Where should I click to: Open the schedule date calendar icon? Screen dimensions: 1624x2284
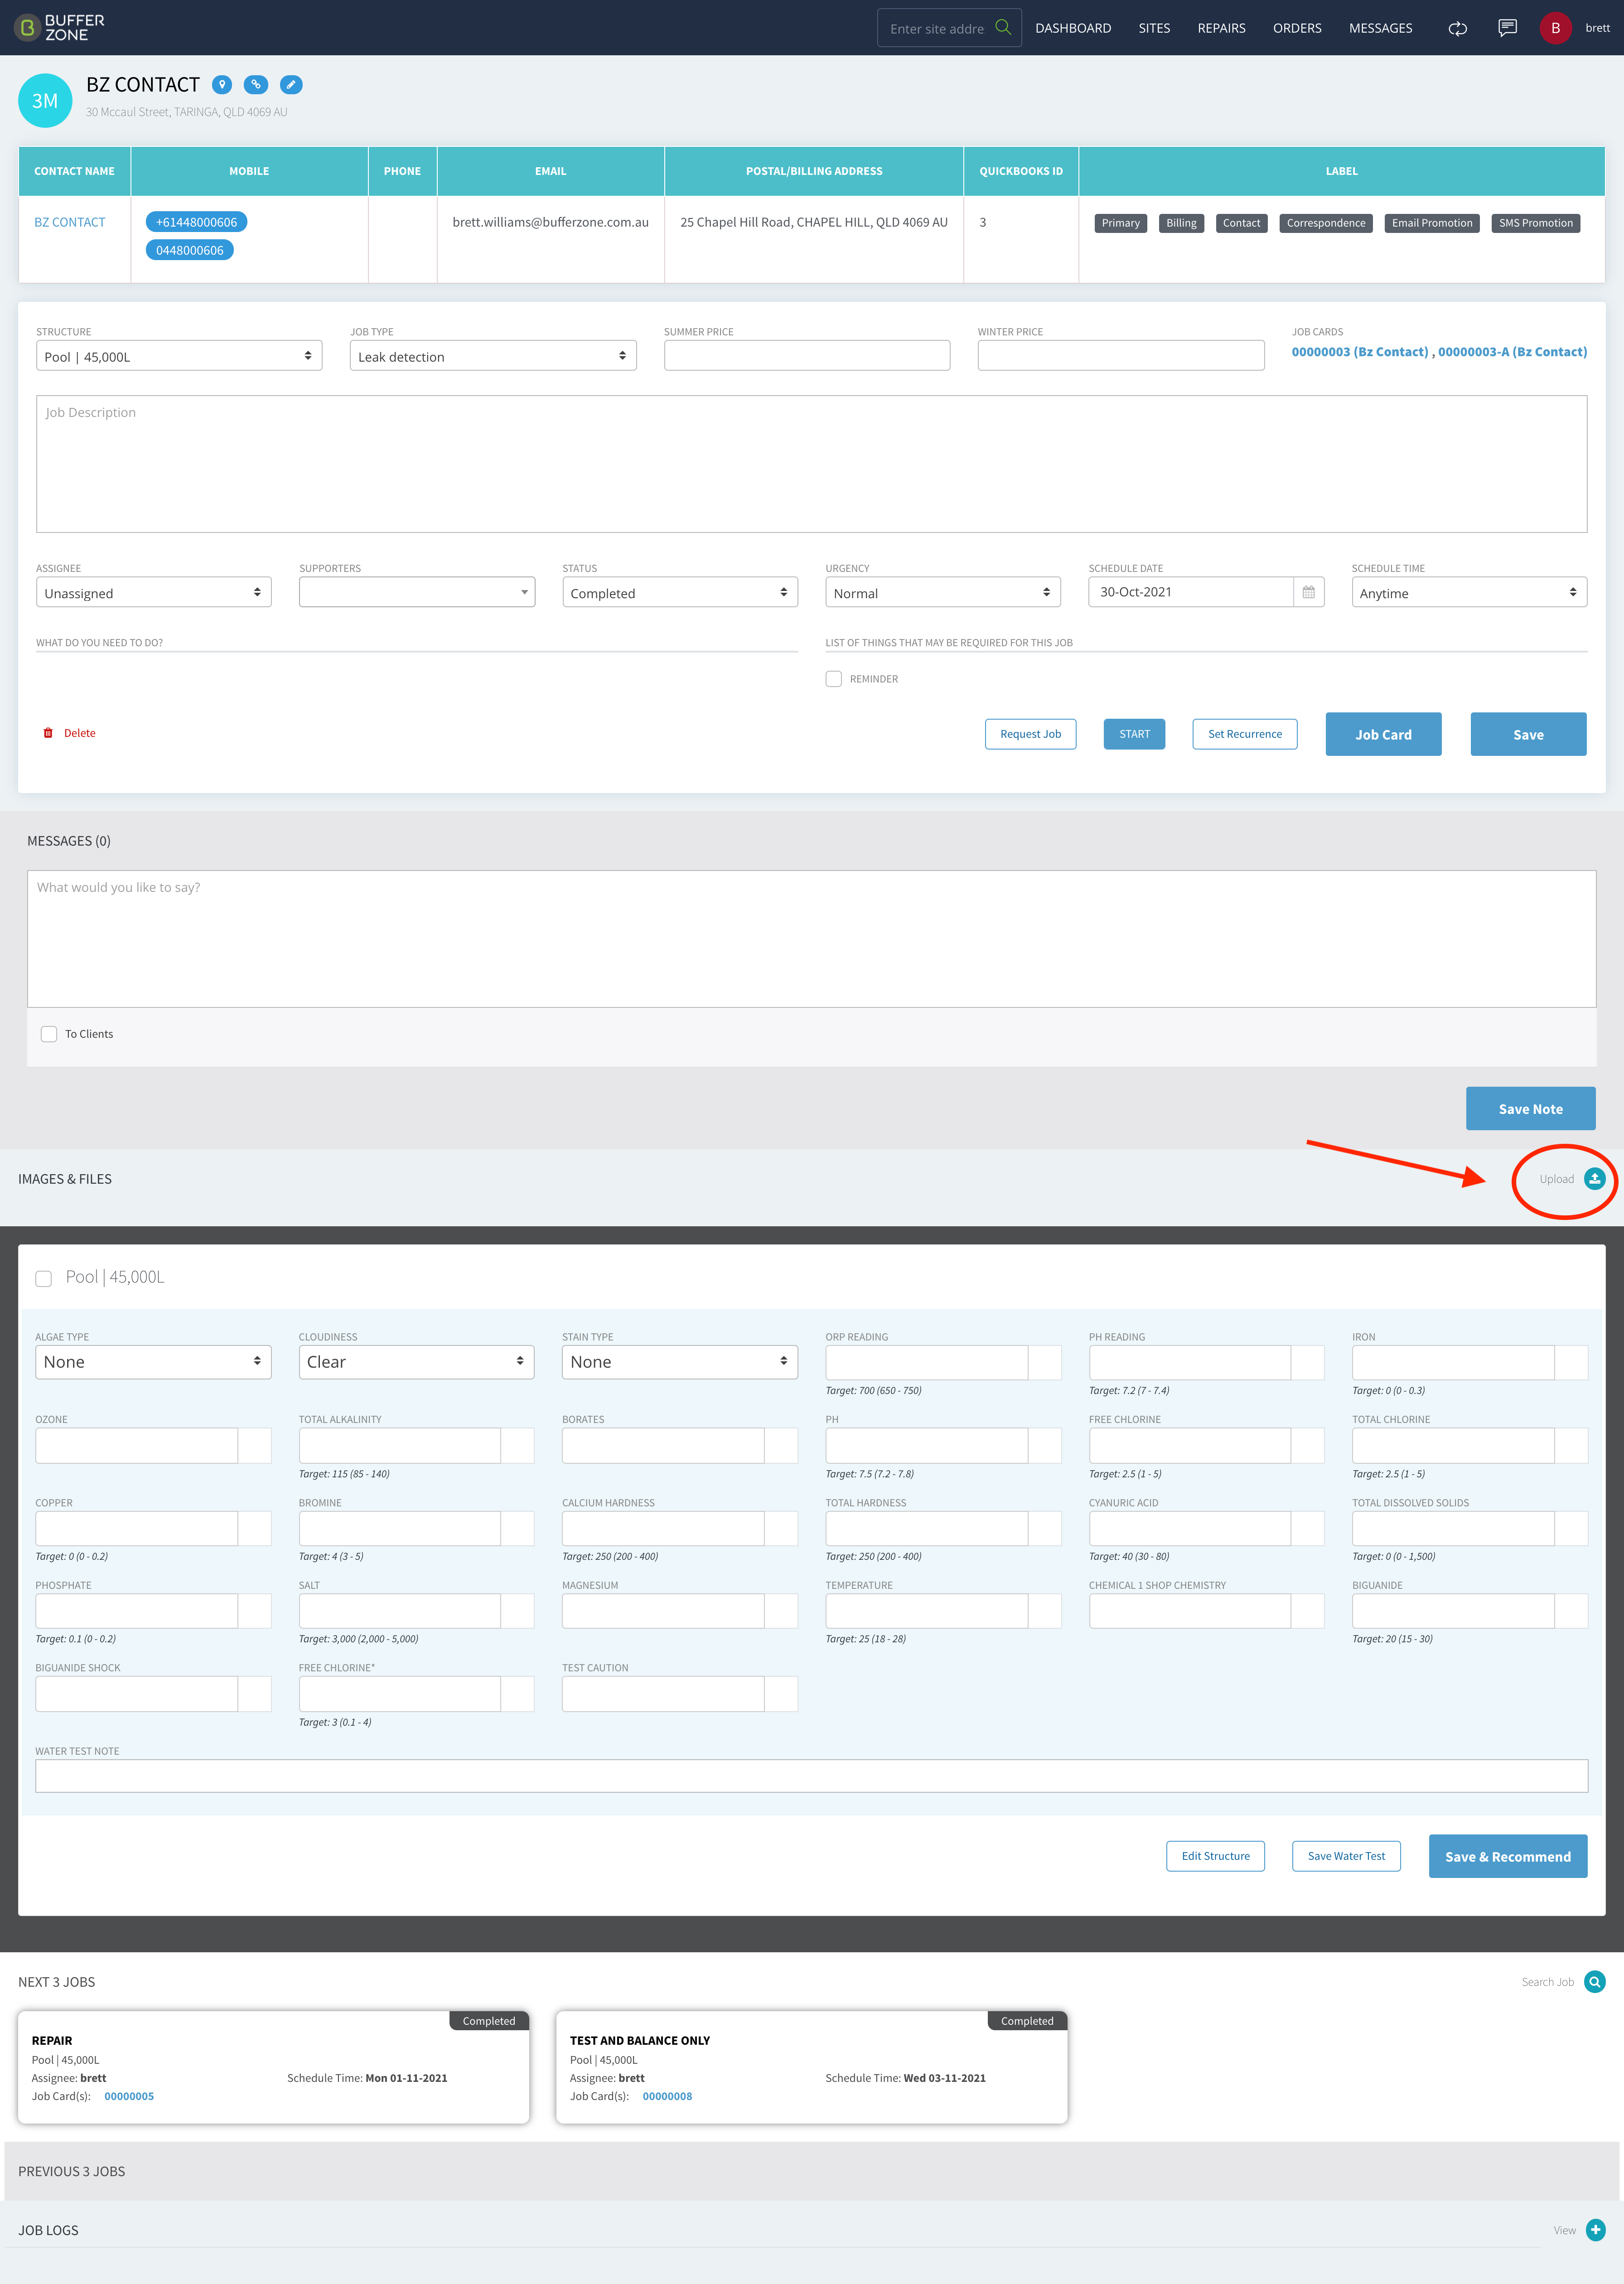click(1309, 592)
